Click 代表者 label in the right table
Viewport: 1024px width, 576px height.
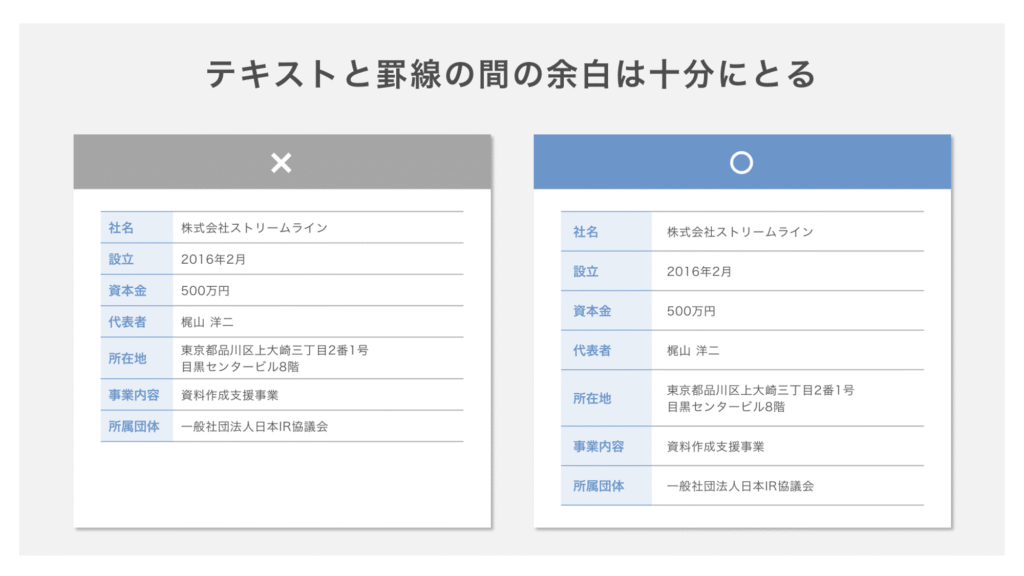[x=592, y=351]
